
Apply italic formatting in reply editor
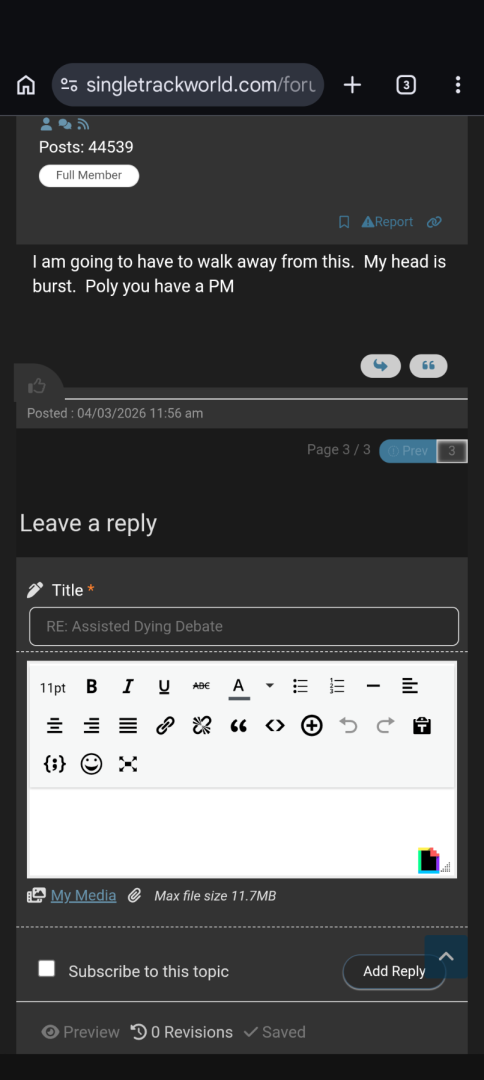(x=127, y=687)
